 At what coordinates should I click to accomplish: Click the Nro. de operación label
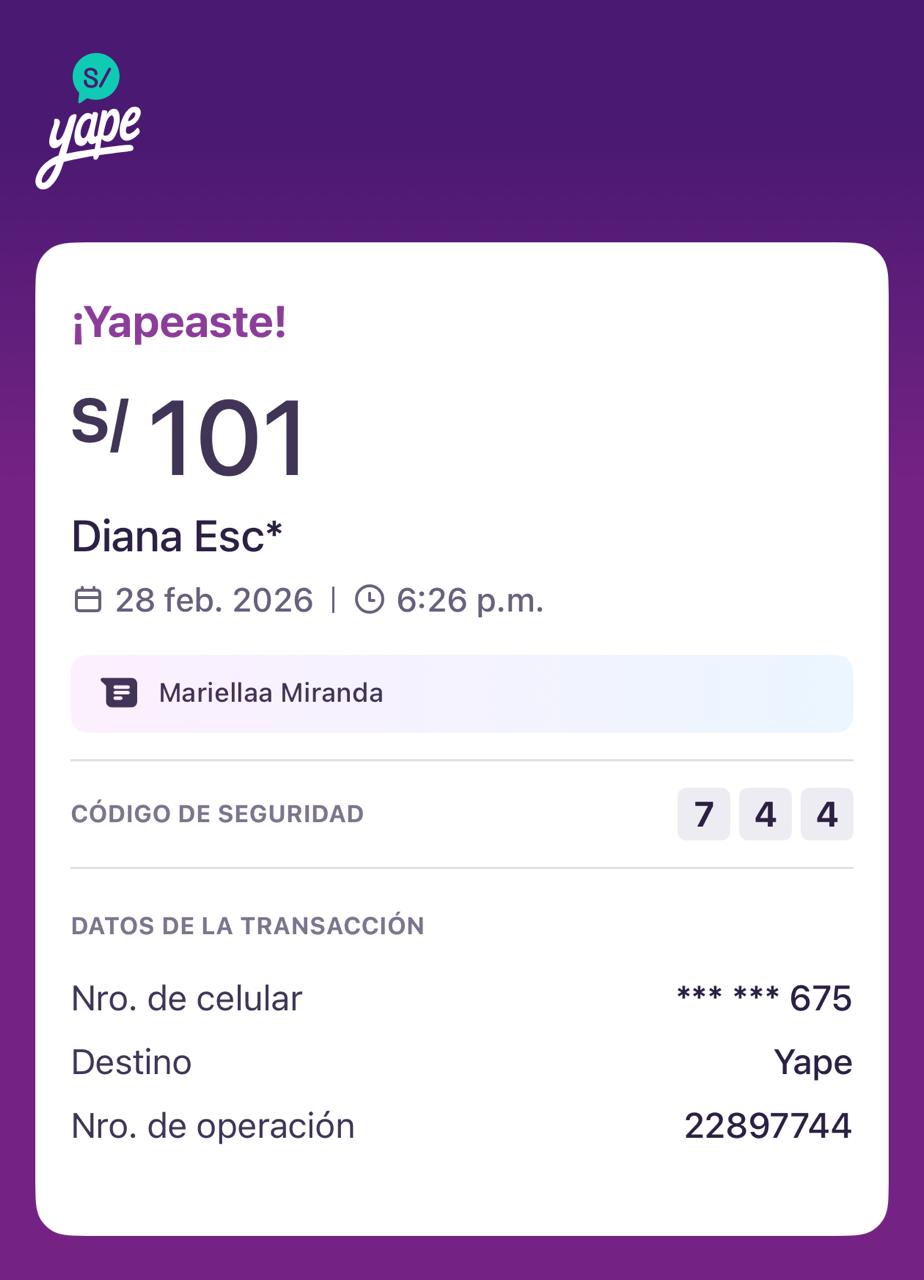pyautogui.click(x=213, y=1126)
